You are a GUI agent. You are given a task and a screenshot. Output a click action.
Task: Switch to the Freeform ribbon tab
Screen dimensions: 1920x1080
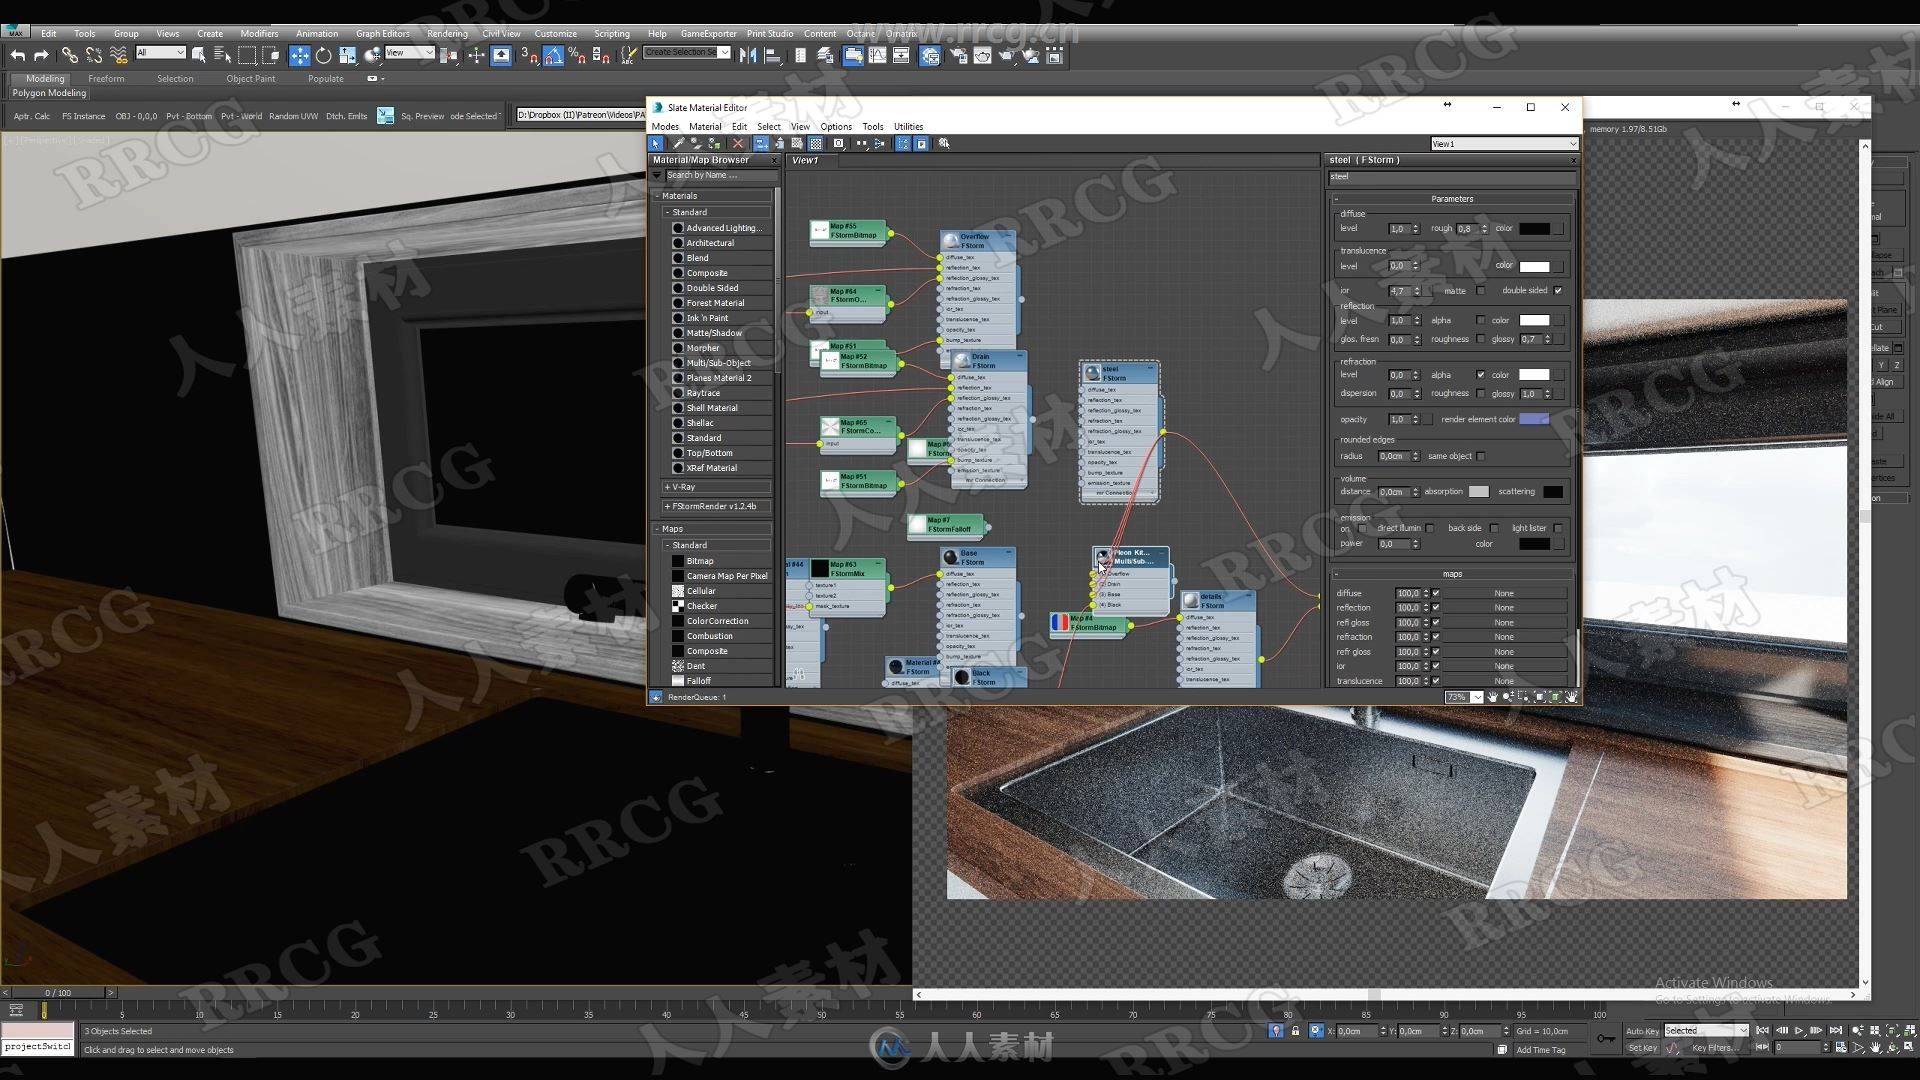pos(106,79)
